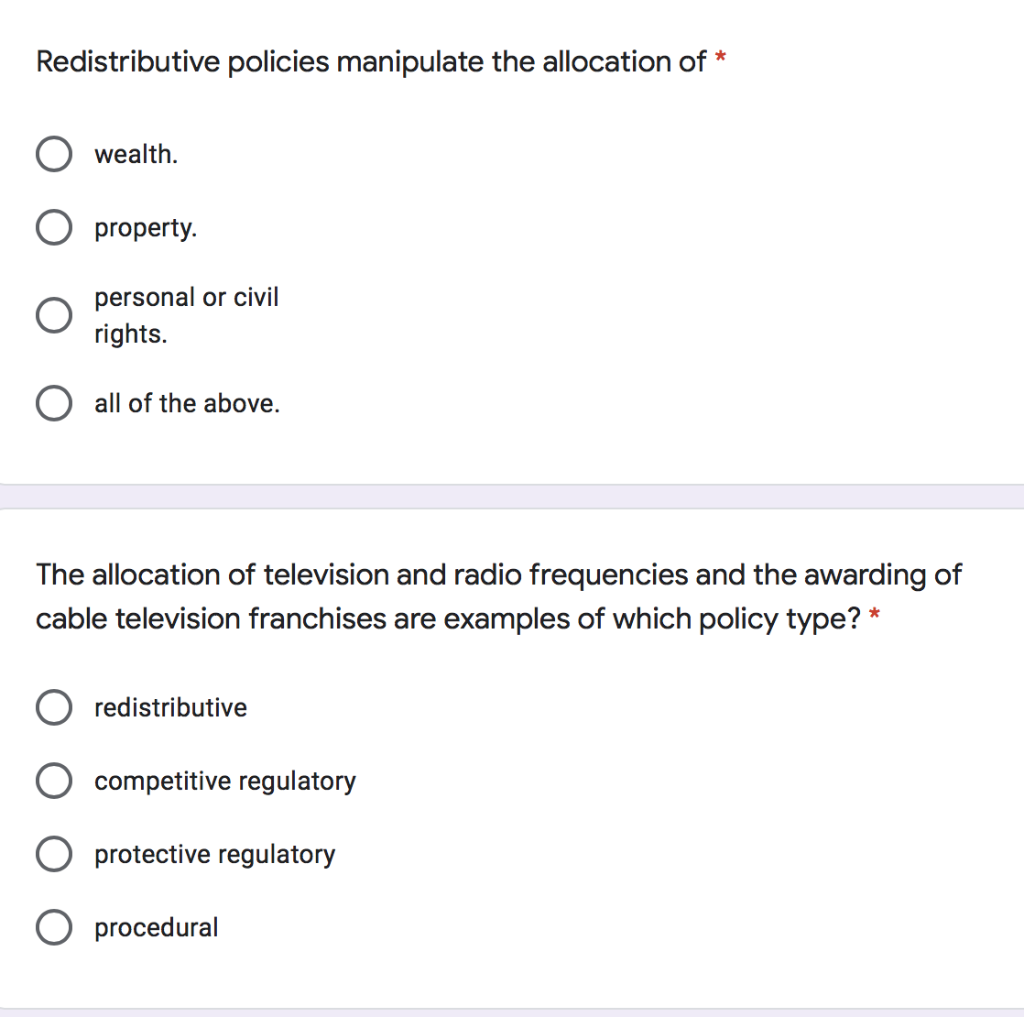Click the "redistributive" option label text
The width and height of the screenshot is (1024, 1017).
pos(170,707)
